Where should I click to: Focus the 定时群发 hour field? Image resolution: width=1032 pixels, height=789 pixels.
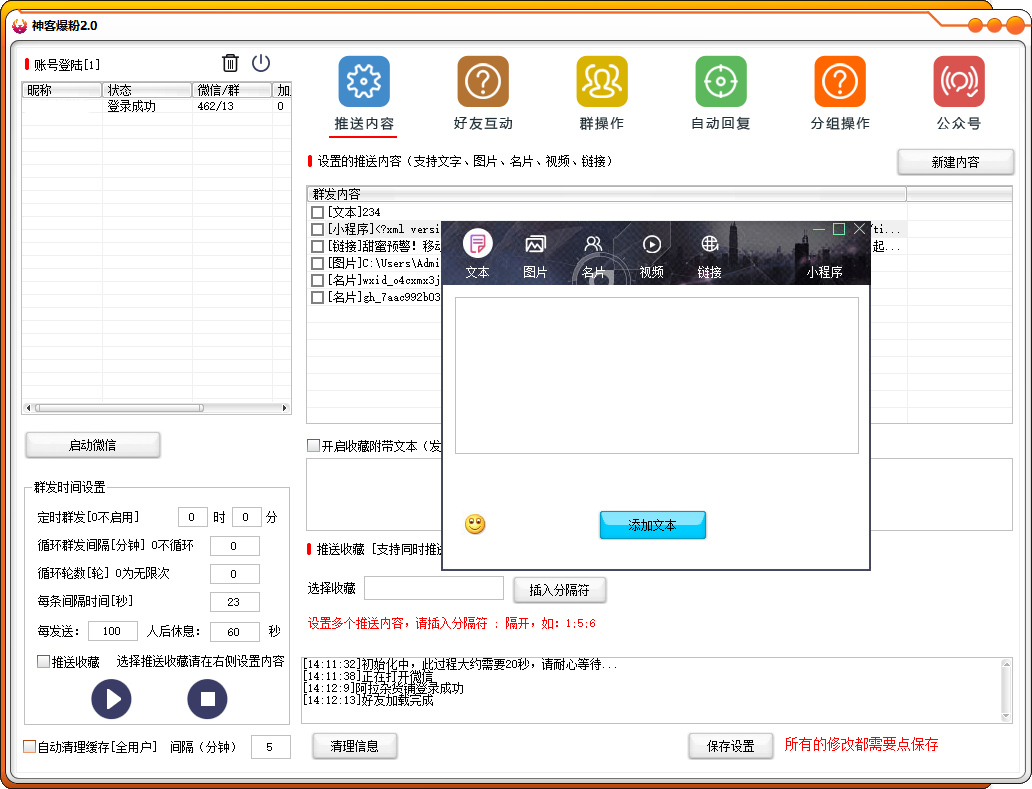[x=192, y=517]
